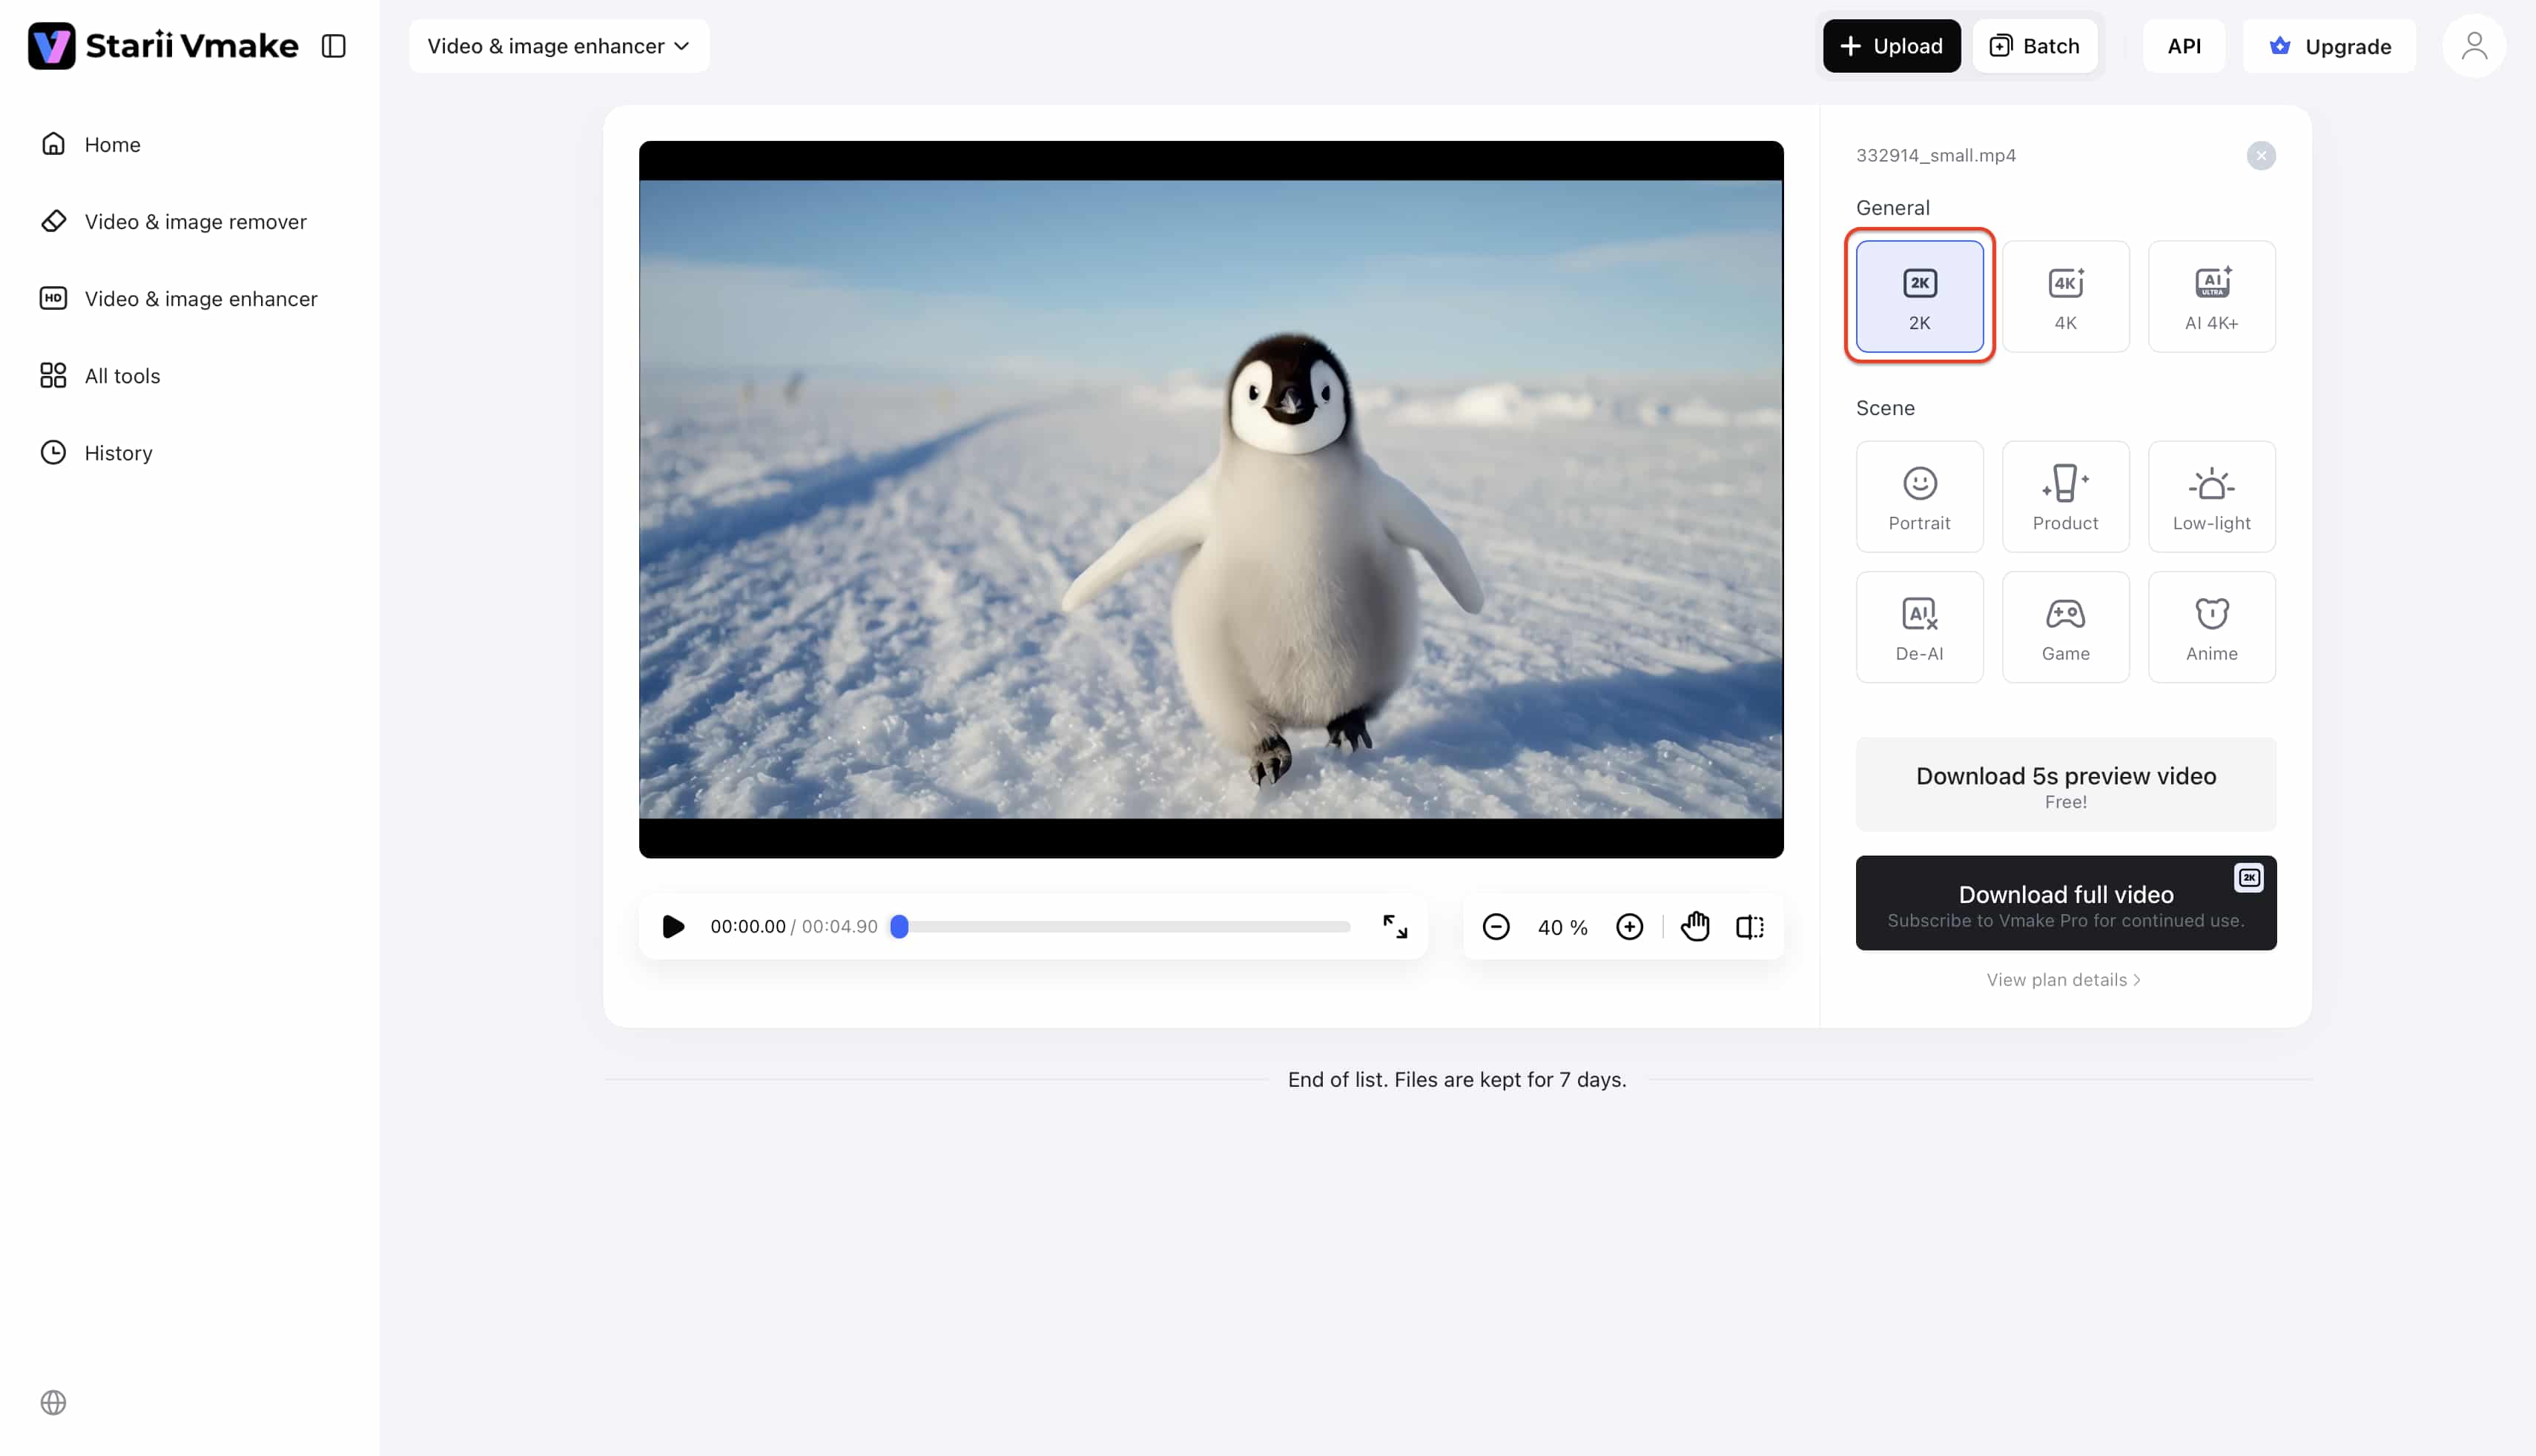Click the 332914_small.mp4 file name
This screenshot has width=2536, height=1456.
pos(1936,155)
